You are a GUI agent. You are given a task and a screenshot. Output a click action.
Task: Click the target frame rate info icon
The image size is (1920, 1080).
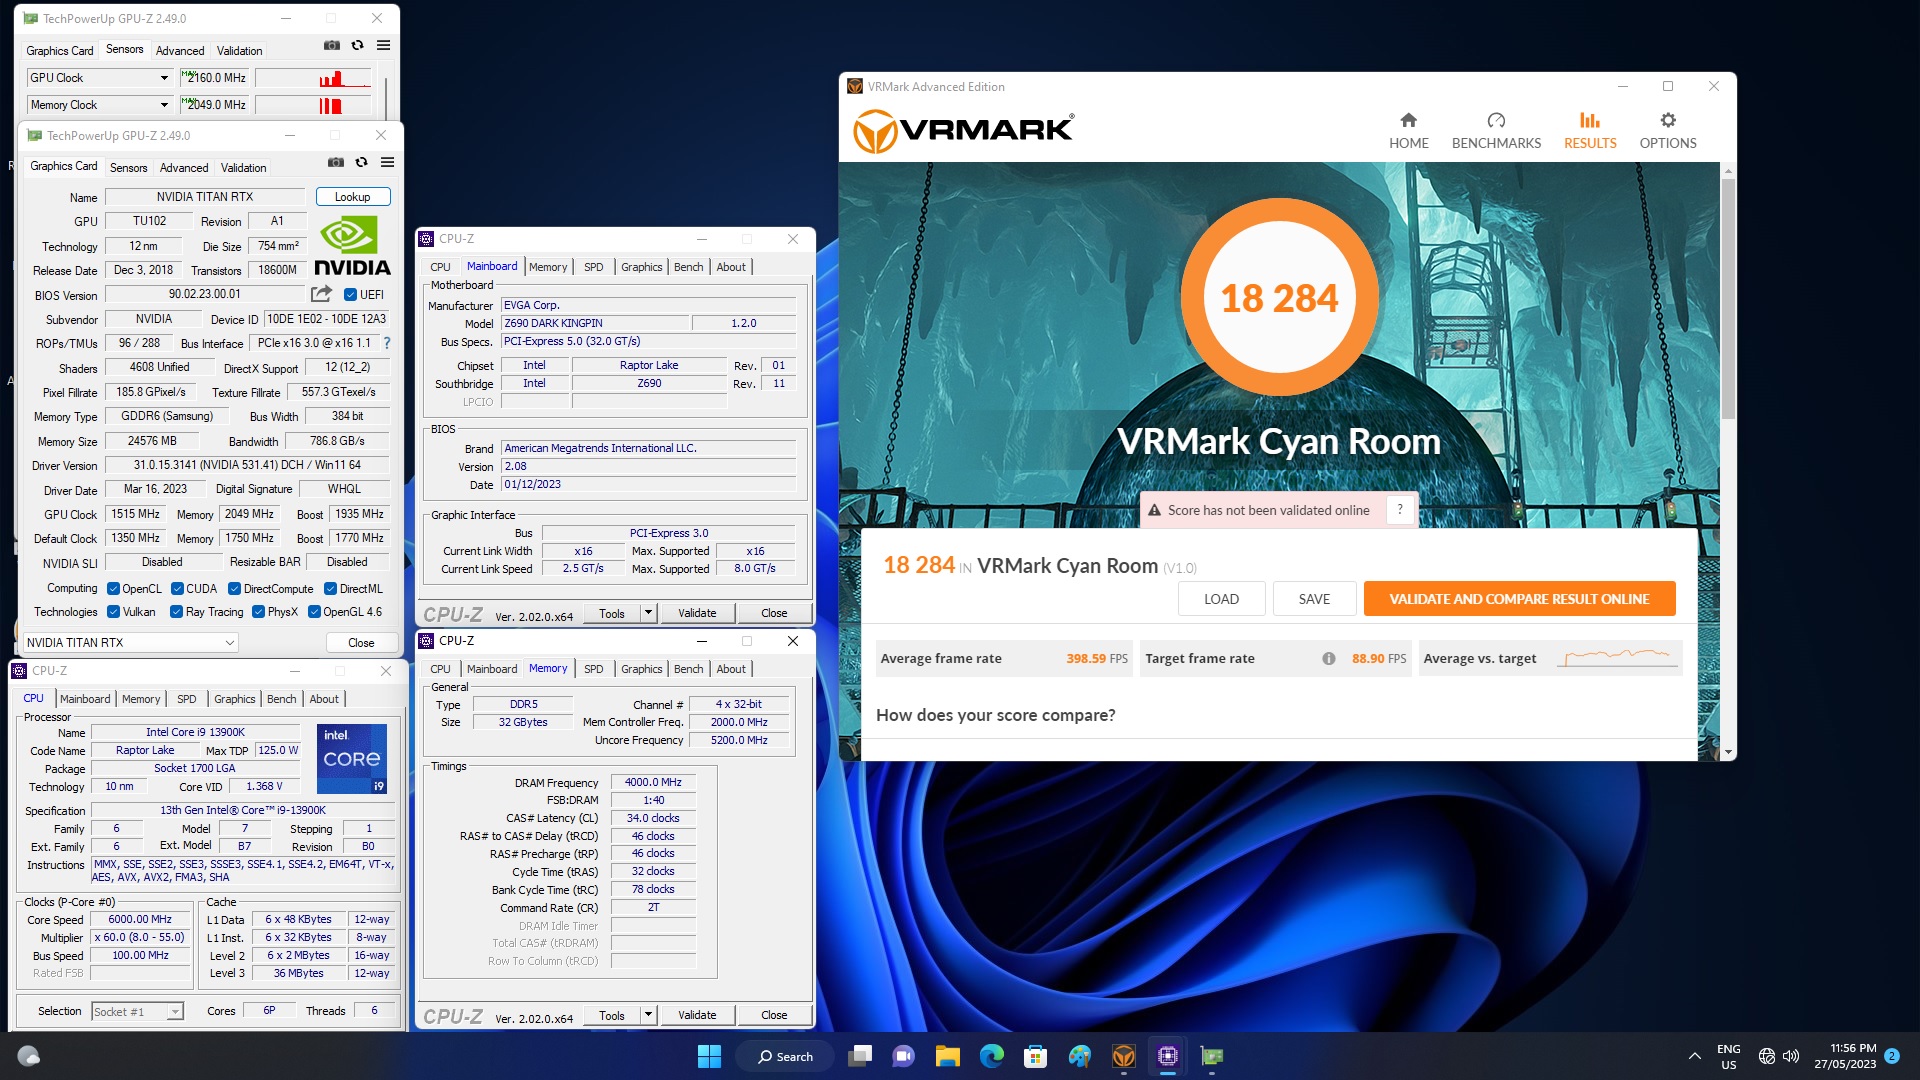1329,659
